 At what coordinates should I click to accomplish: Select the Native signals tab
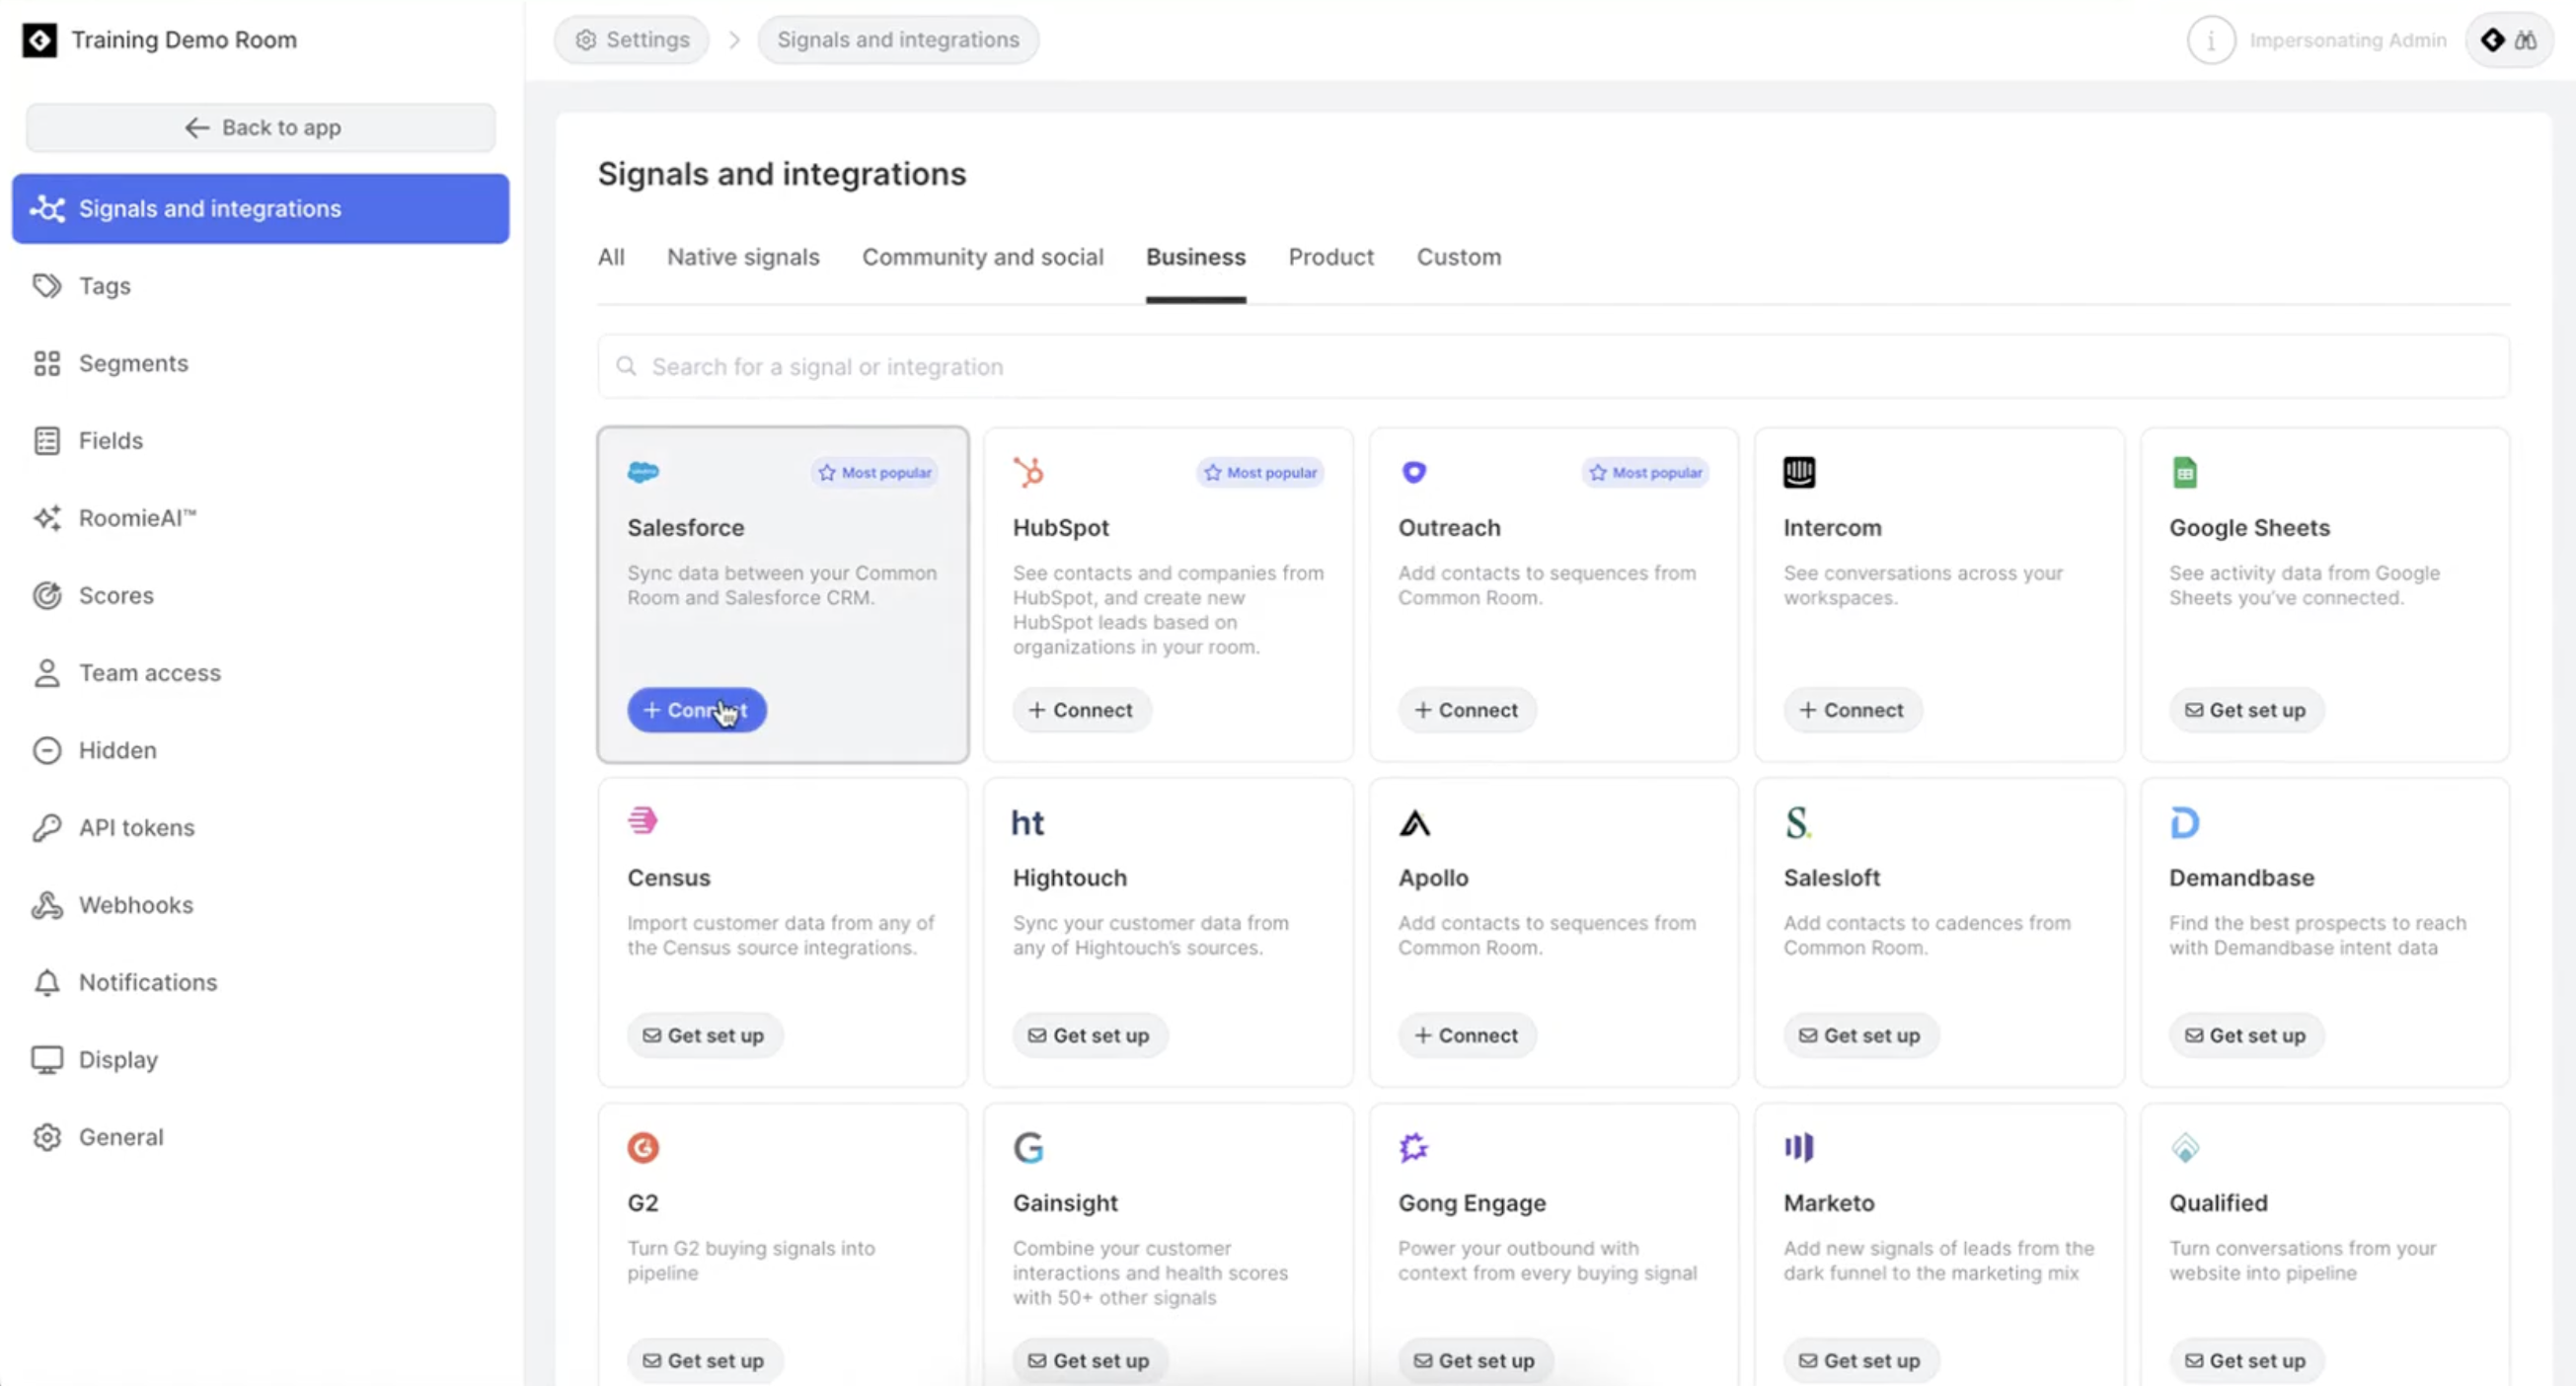coord(742,257)
